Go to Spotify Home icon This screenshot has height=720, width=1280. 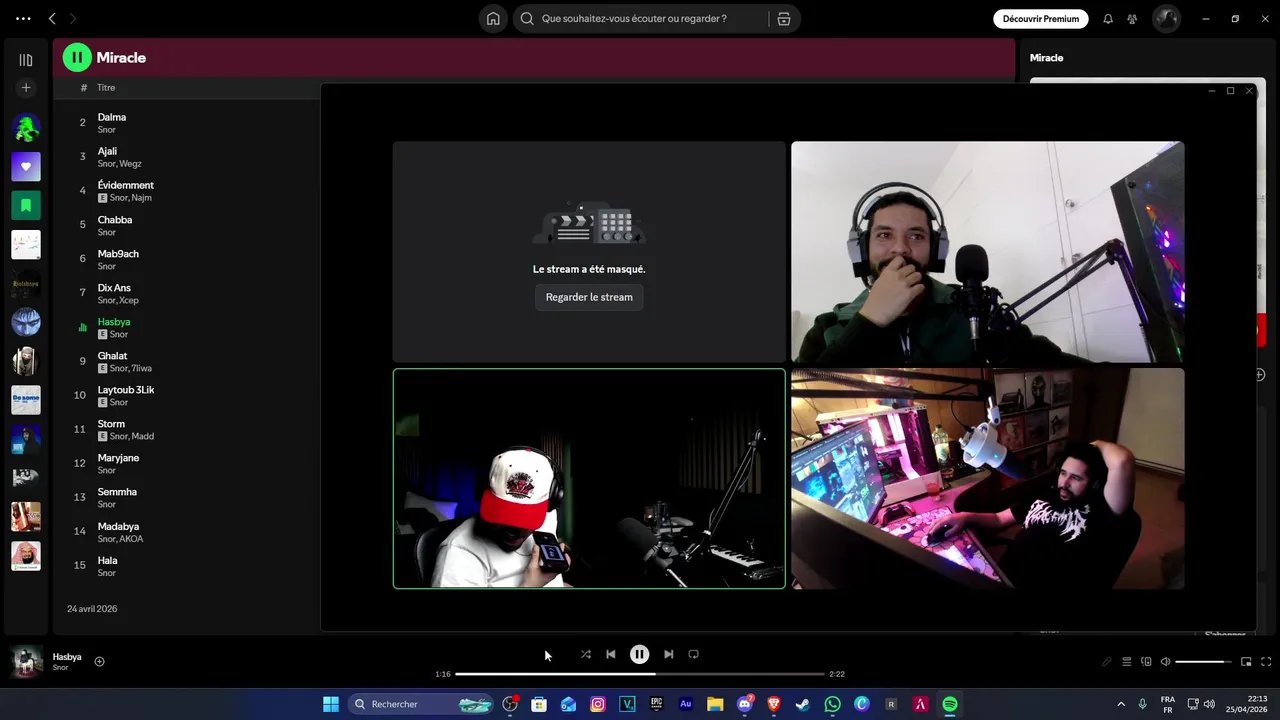(493, 19)
